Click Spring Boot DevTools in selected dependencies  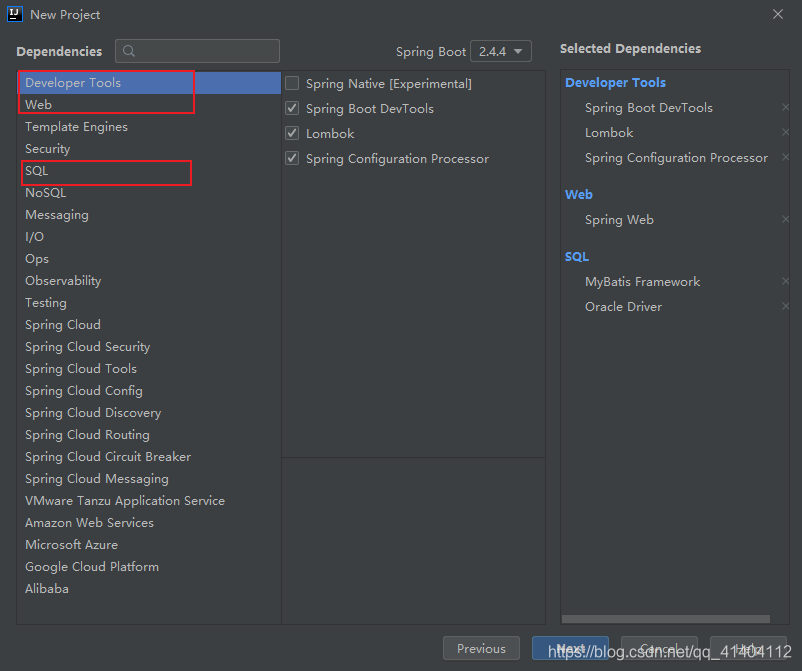649,107
